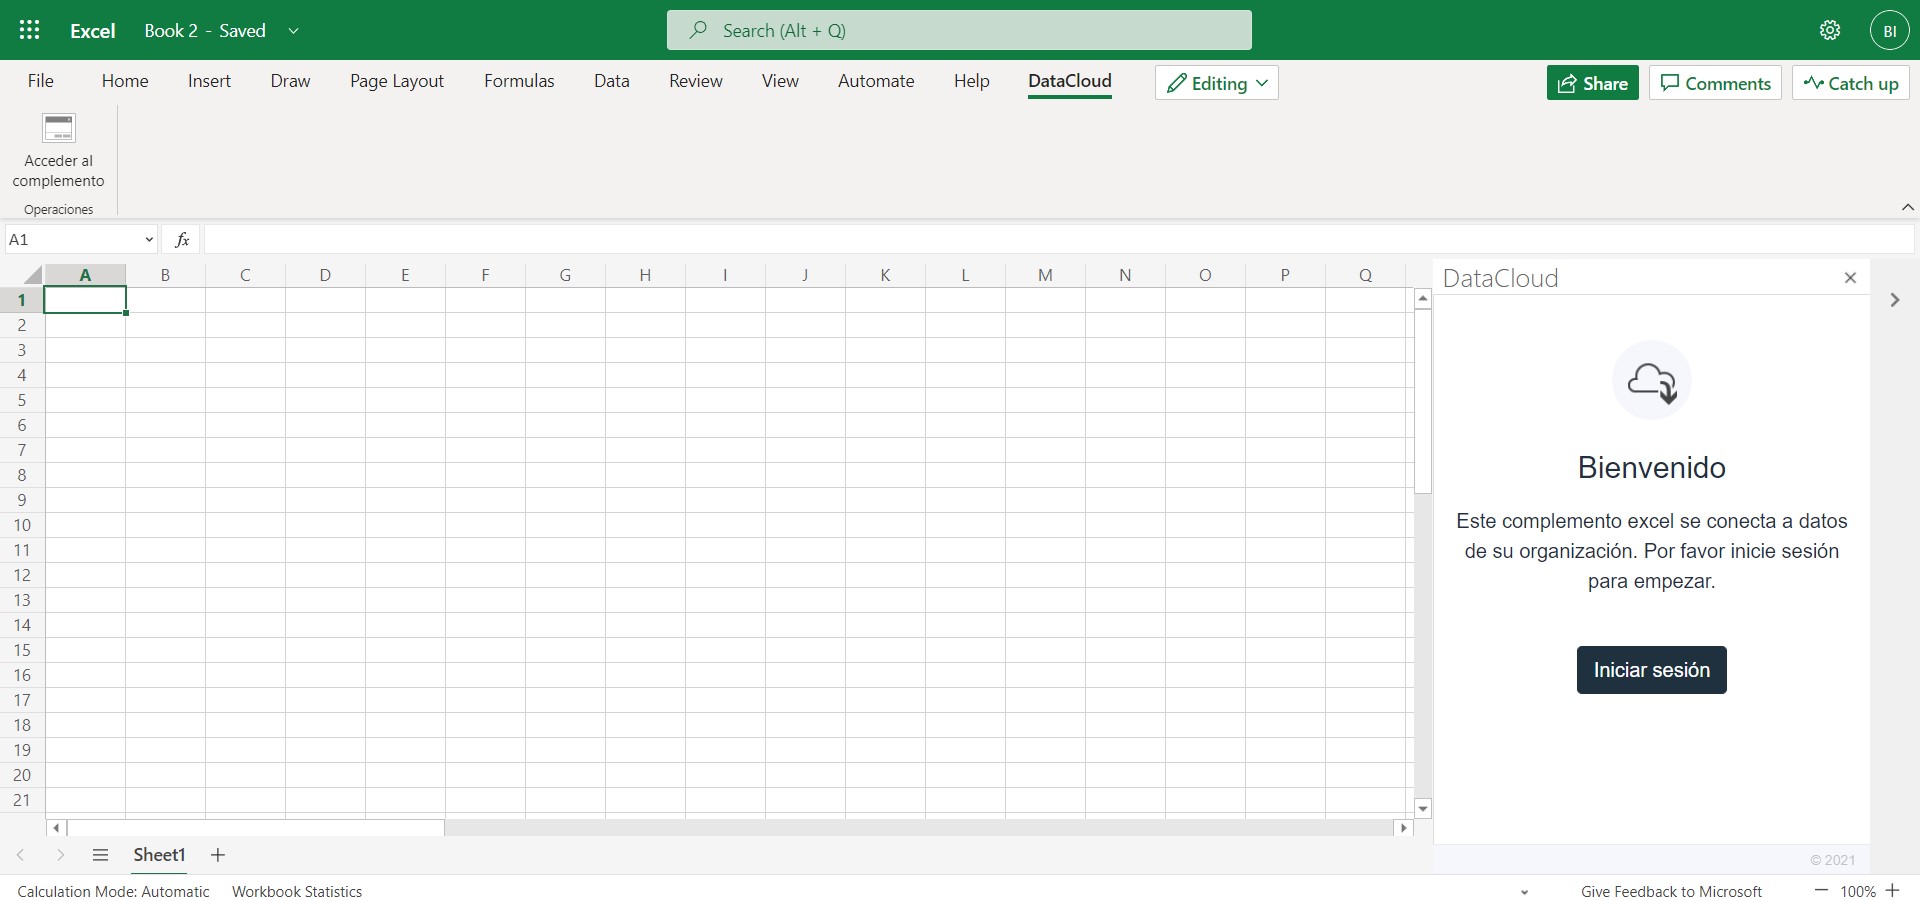Click the Share button
Image resolution: width=1920 pixels, height=901 pixels.
pyautogui.click(x=1593, y=83)
